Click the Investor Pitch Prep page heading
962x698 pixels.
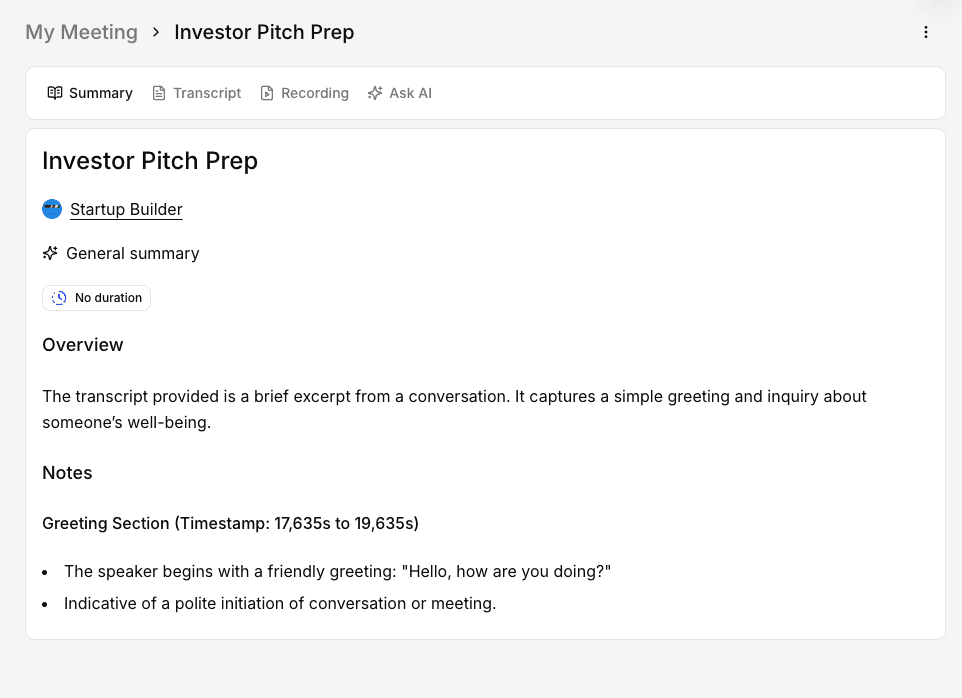[x=150, y=161]
